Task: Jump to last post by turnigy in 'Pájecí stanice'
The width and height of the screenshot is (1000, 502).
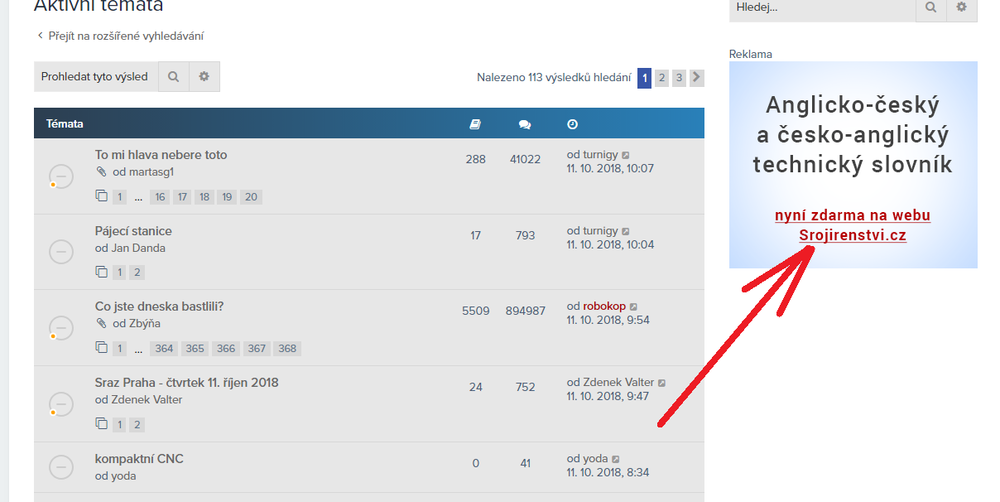Action: pos(626,232)
